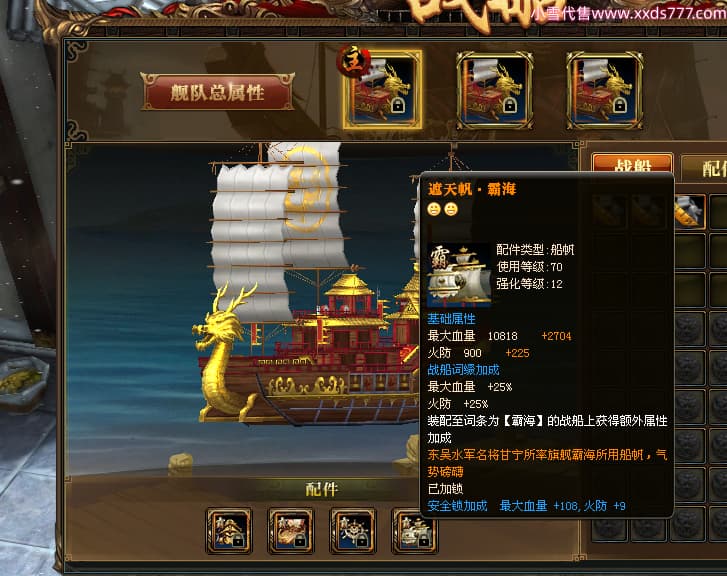Click the first smiley face in tooltip
This screenshot has height=576, width=727.
434,209
